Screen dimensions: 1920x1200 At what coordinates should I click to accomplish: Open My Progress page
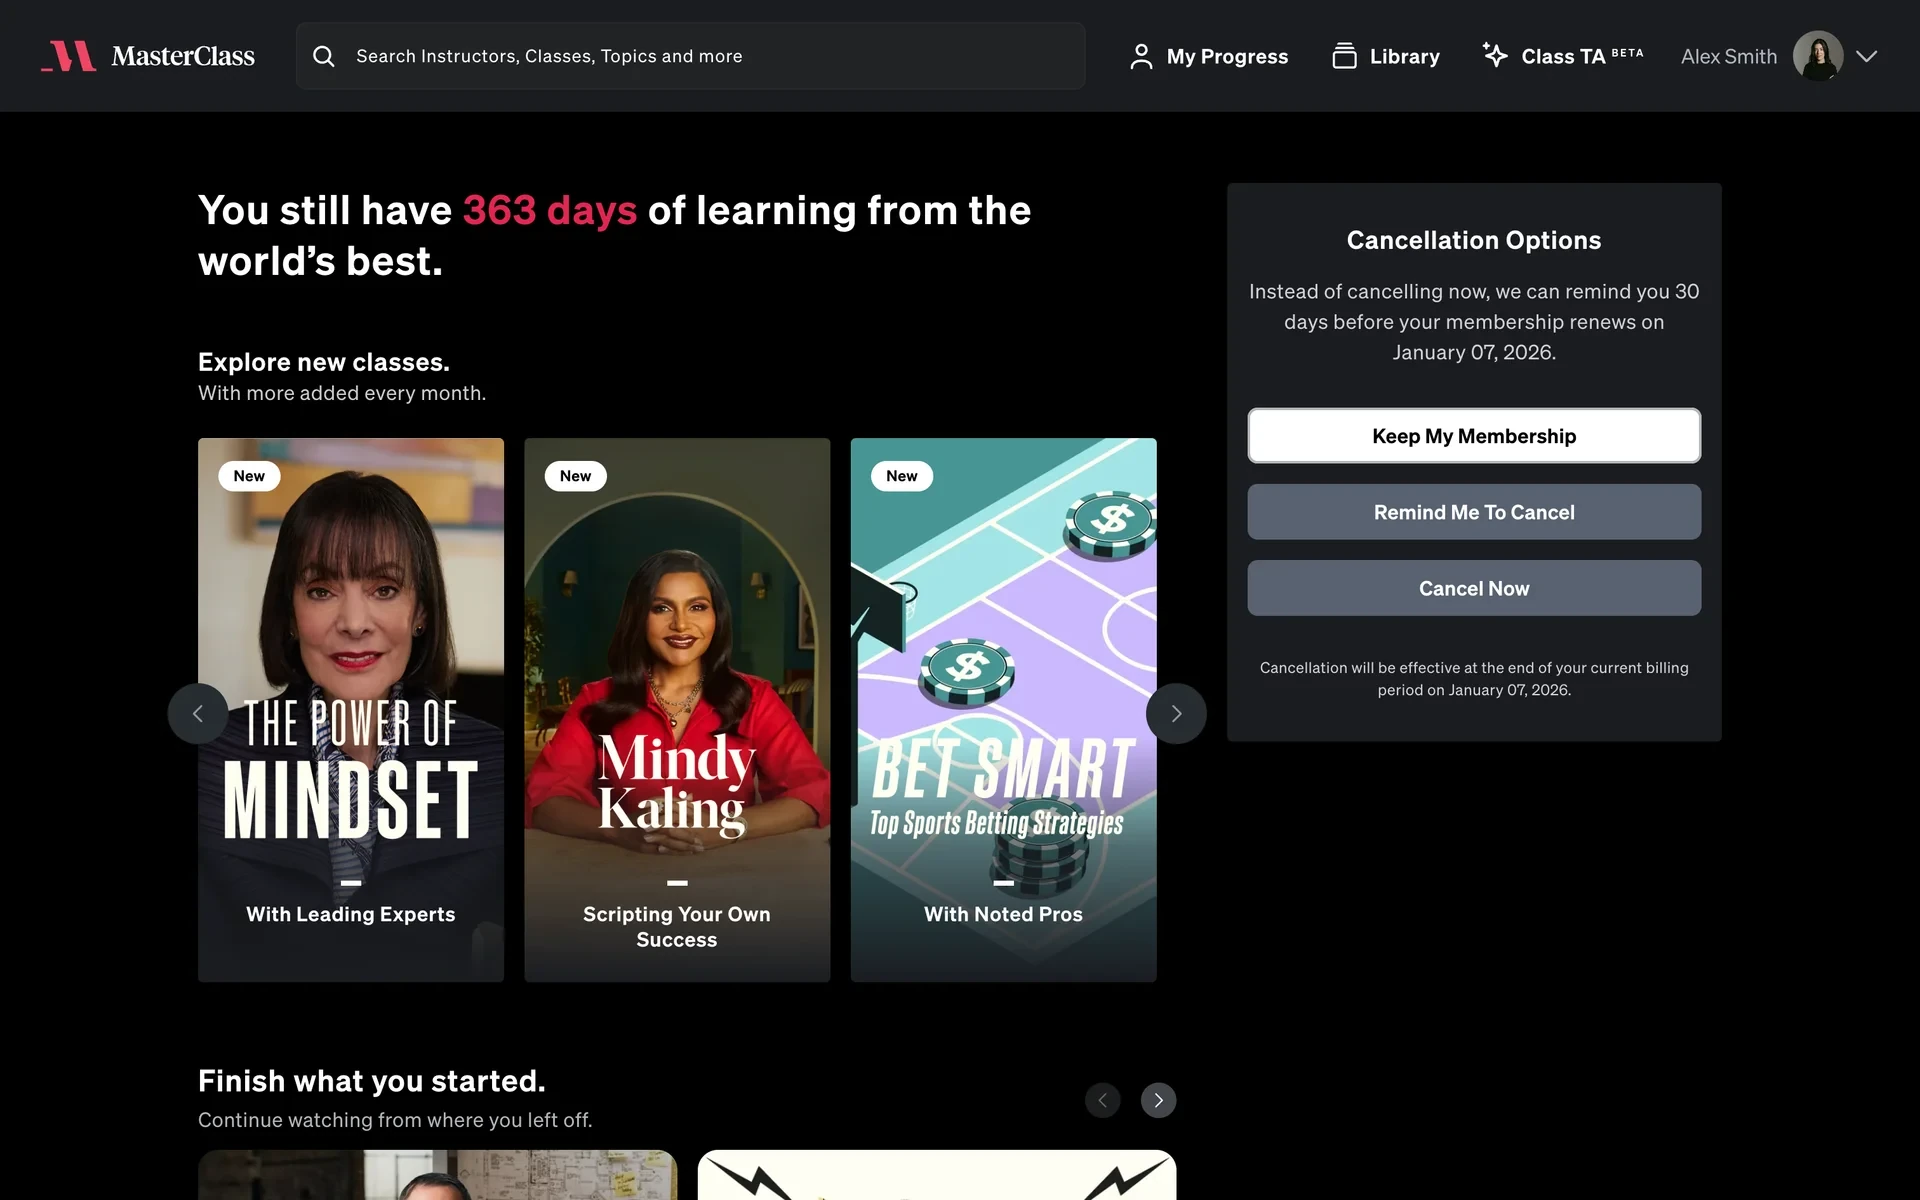(1208, 56)
